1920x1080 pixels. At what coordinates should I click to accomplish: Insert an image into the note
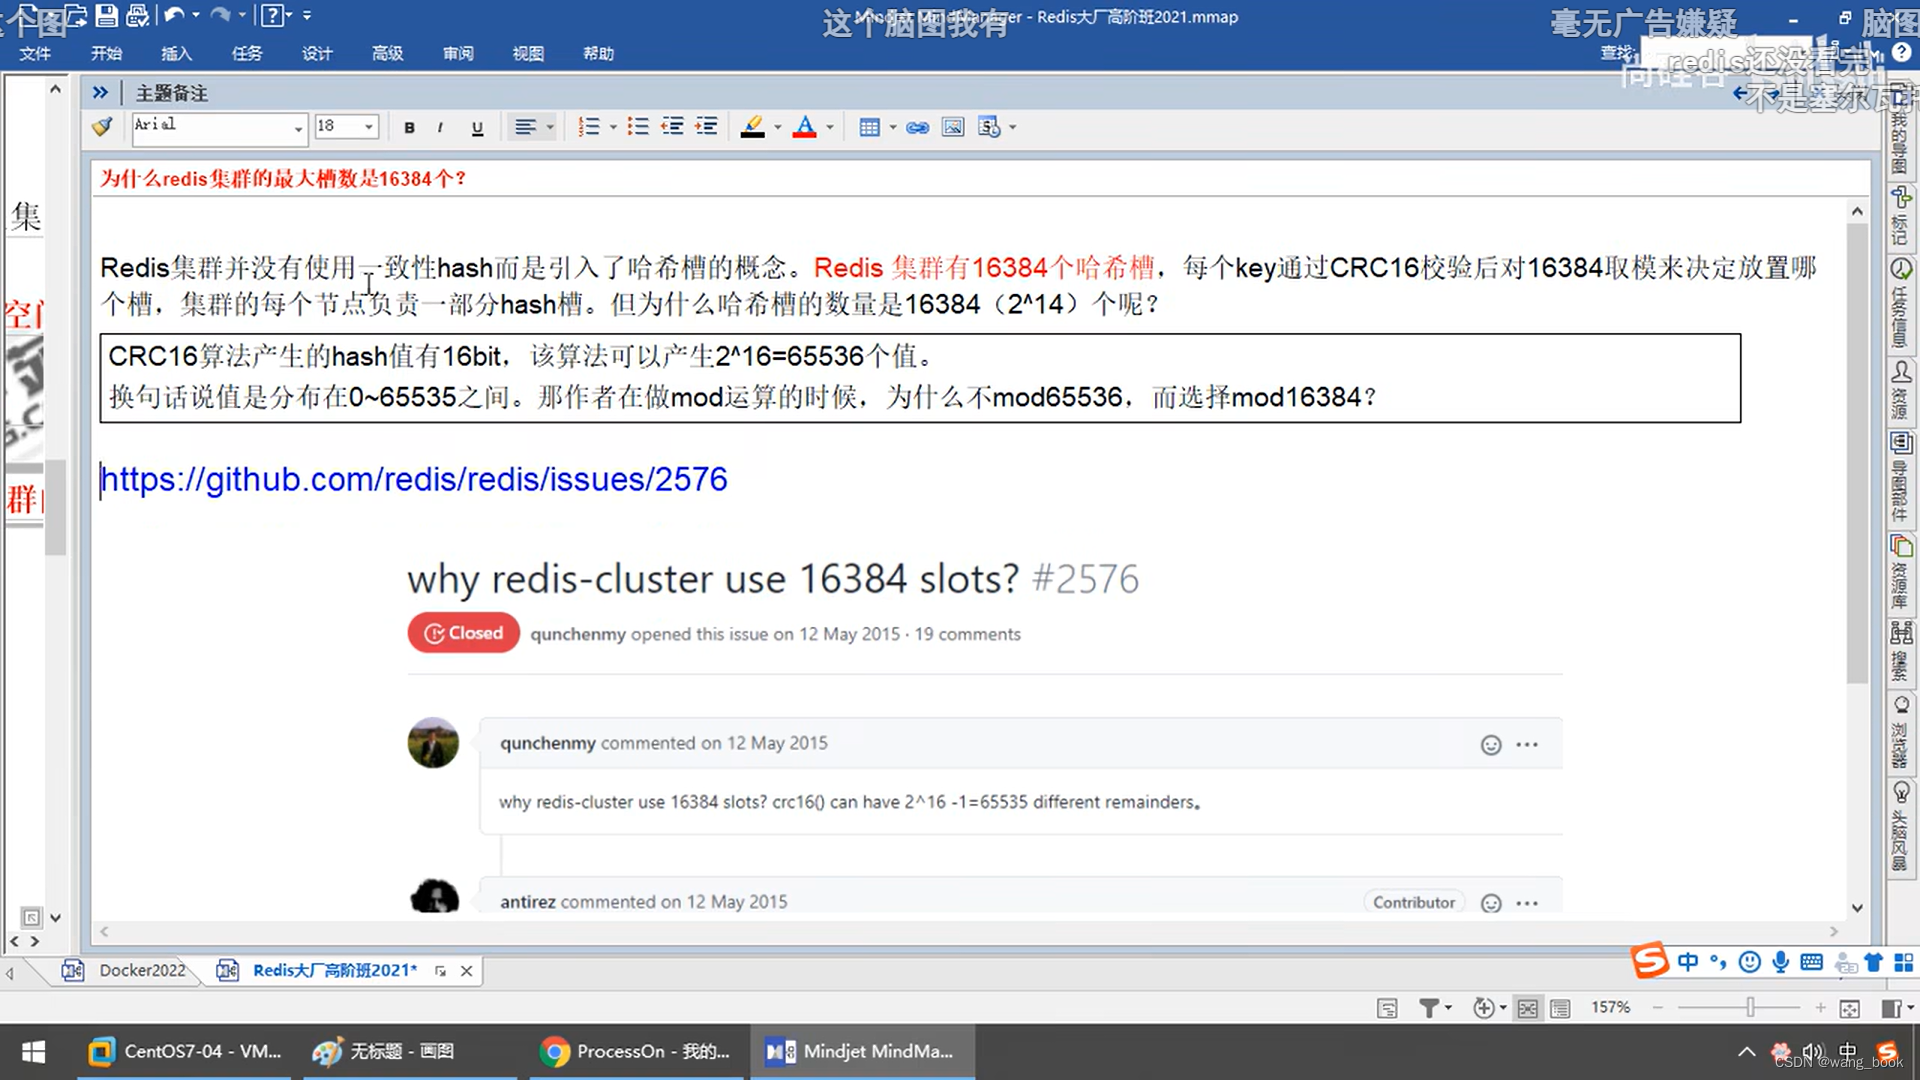pos(951,126)
